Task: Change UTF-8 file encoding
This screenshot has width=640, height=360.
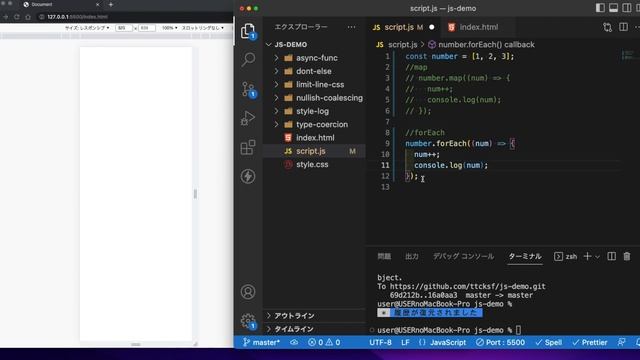Action: (380, 342)
